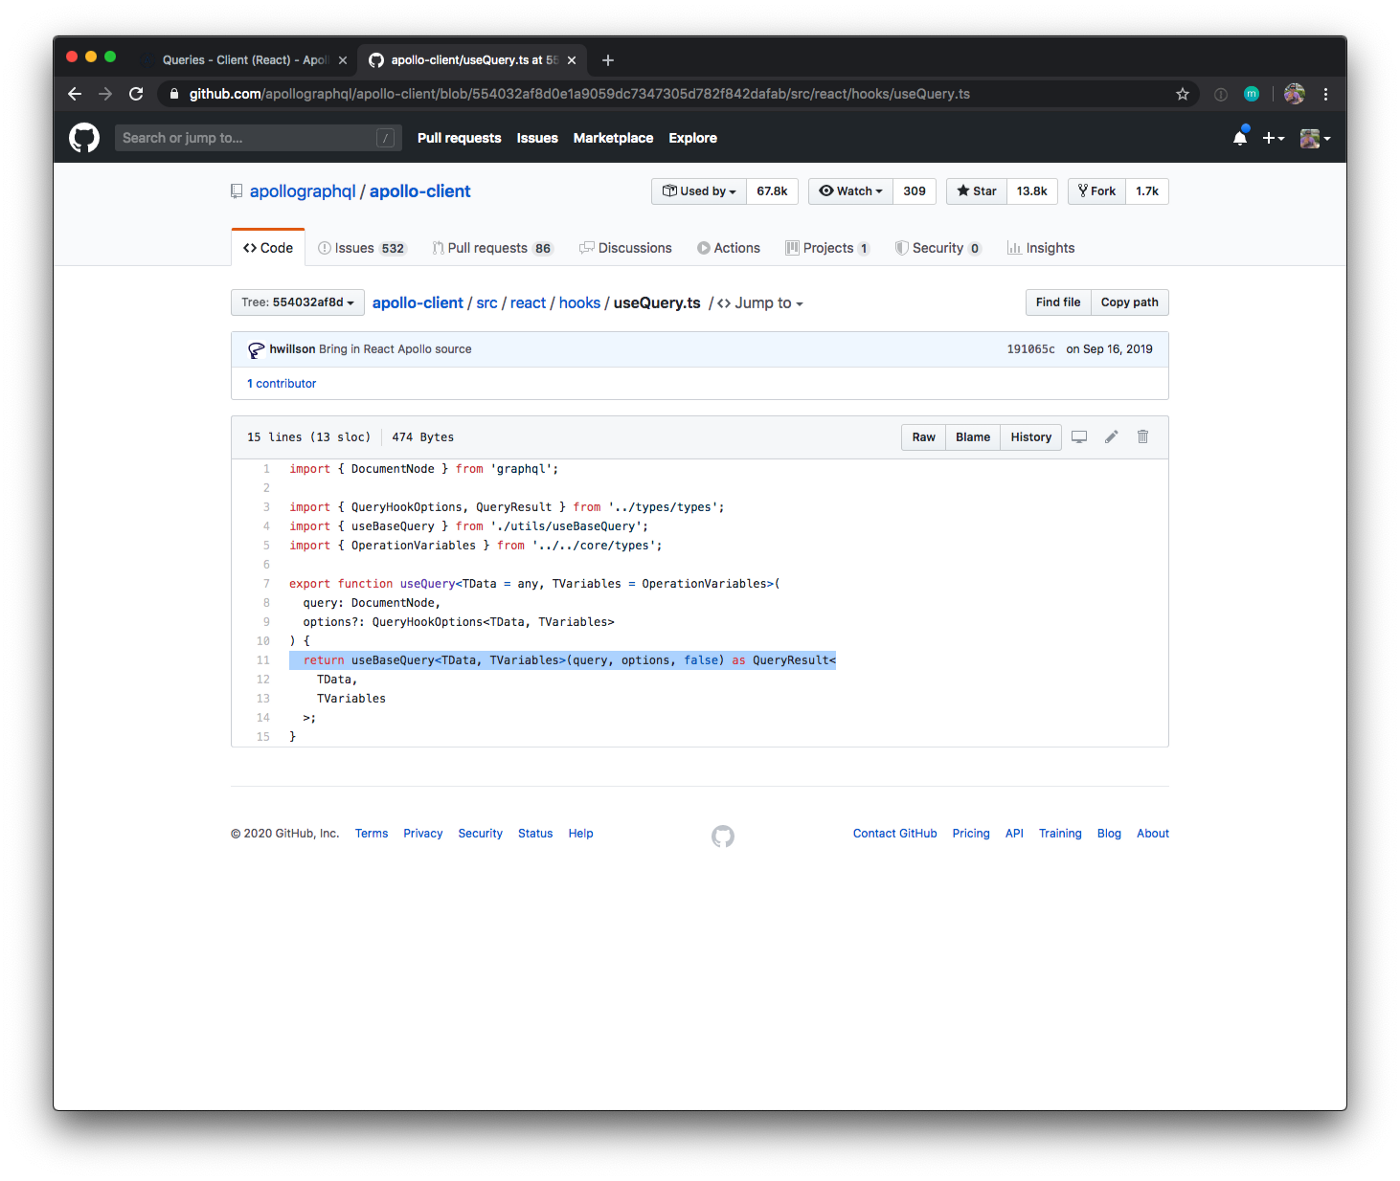Switch to the Queries - Client (React) tab
The image size is (1400, 1181).
(x=245, y=60)
